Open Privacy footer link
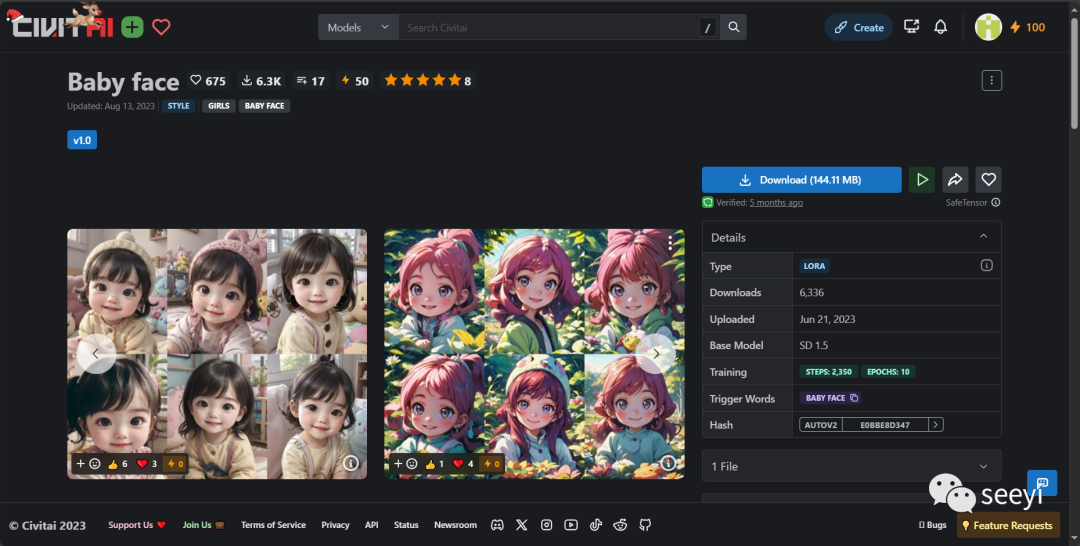 tap(335, 525)
